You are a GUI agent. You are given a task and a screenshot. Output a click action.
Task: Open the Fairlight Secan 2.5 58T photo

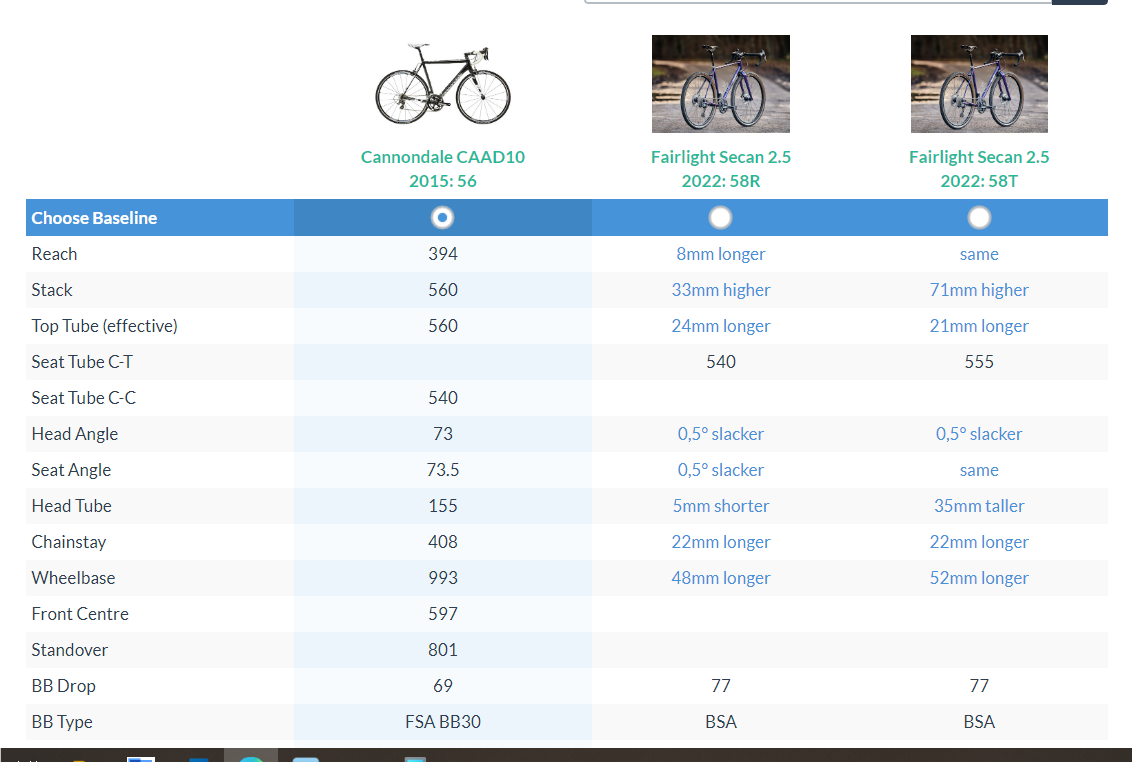click(x=979, y=84)
